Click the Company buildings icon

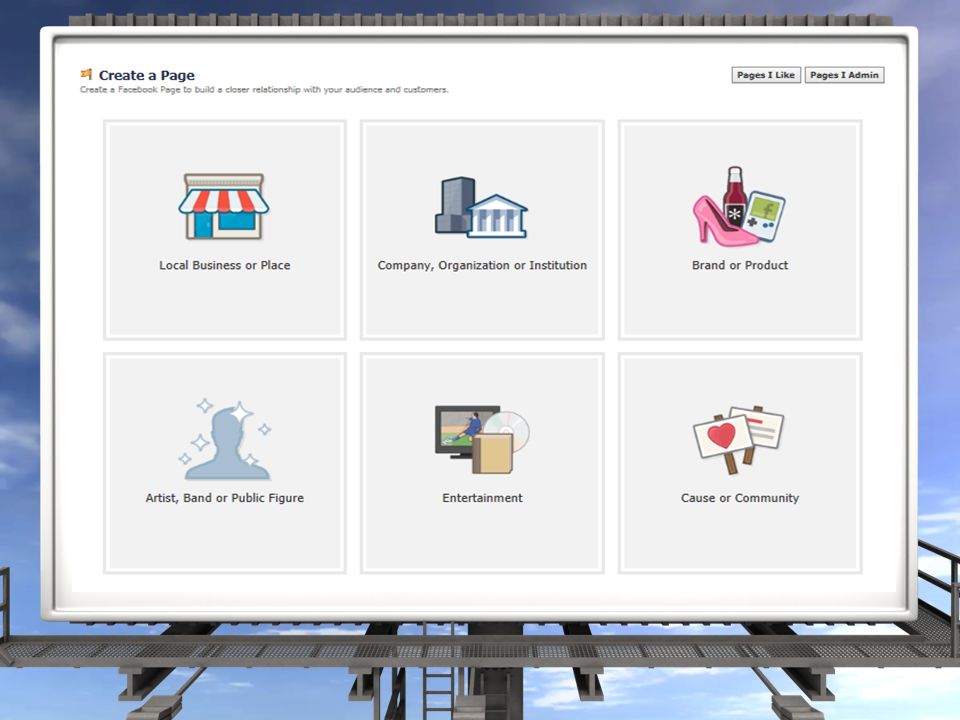(x=481, y=208)
